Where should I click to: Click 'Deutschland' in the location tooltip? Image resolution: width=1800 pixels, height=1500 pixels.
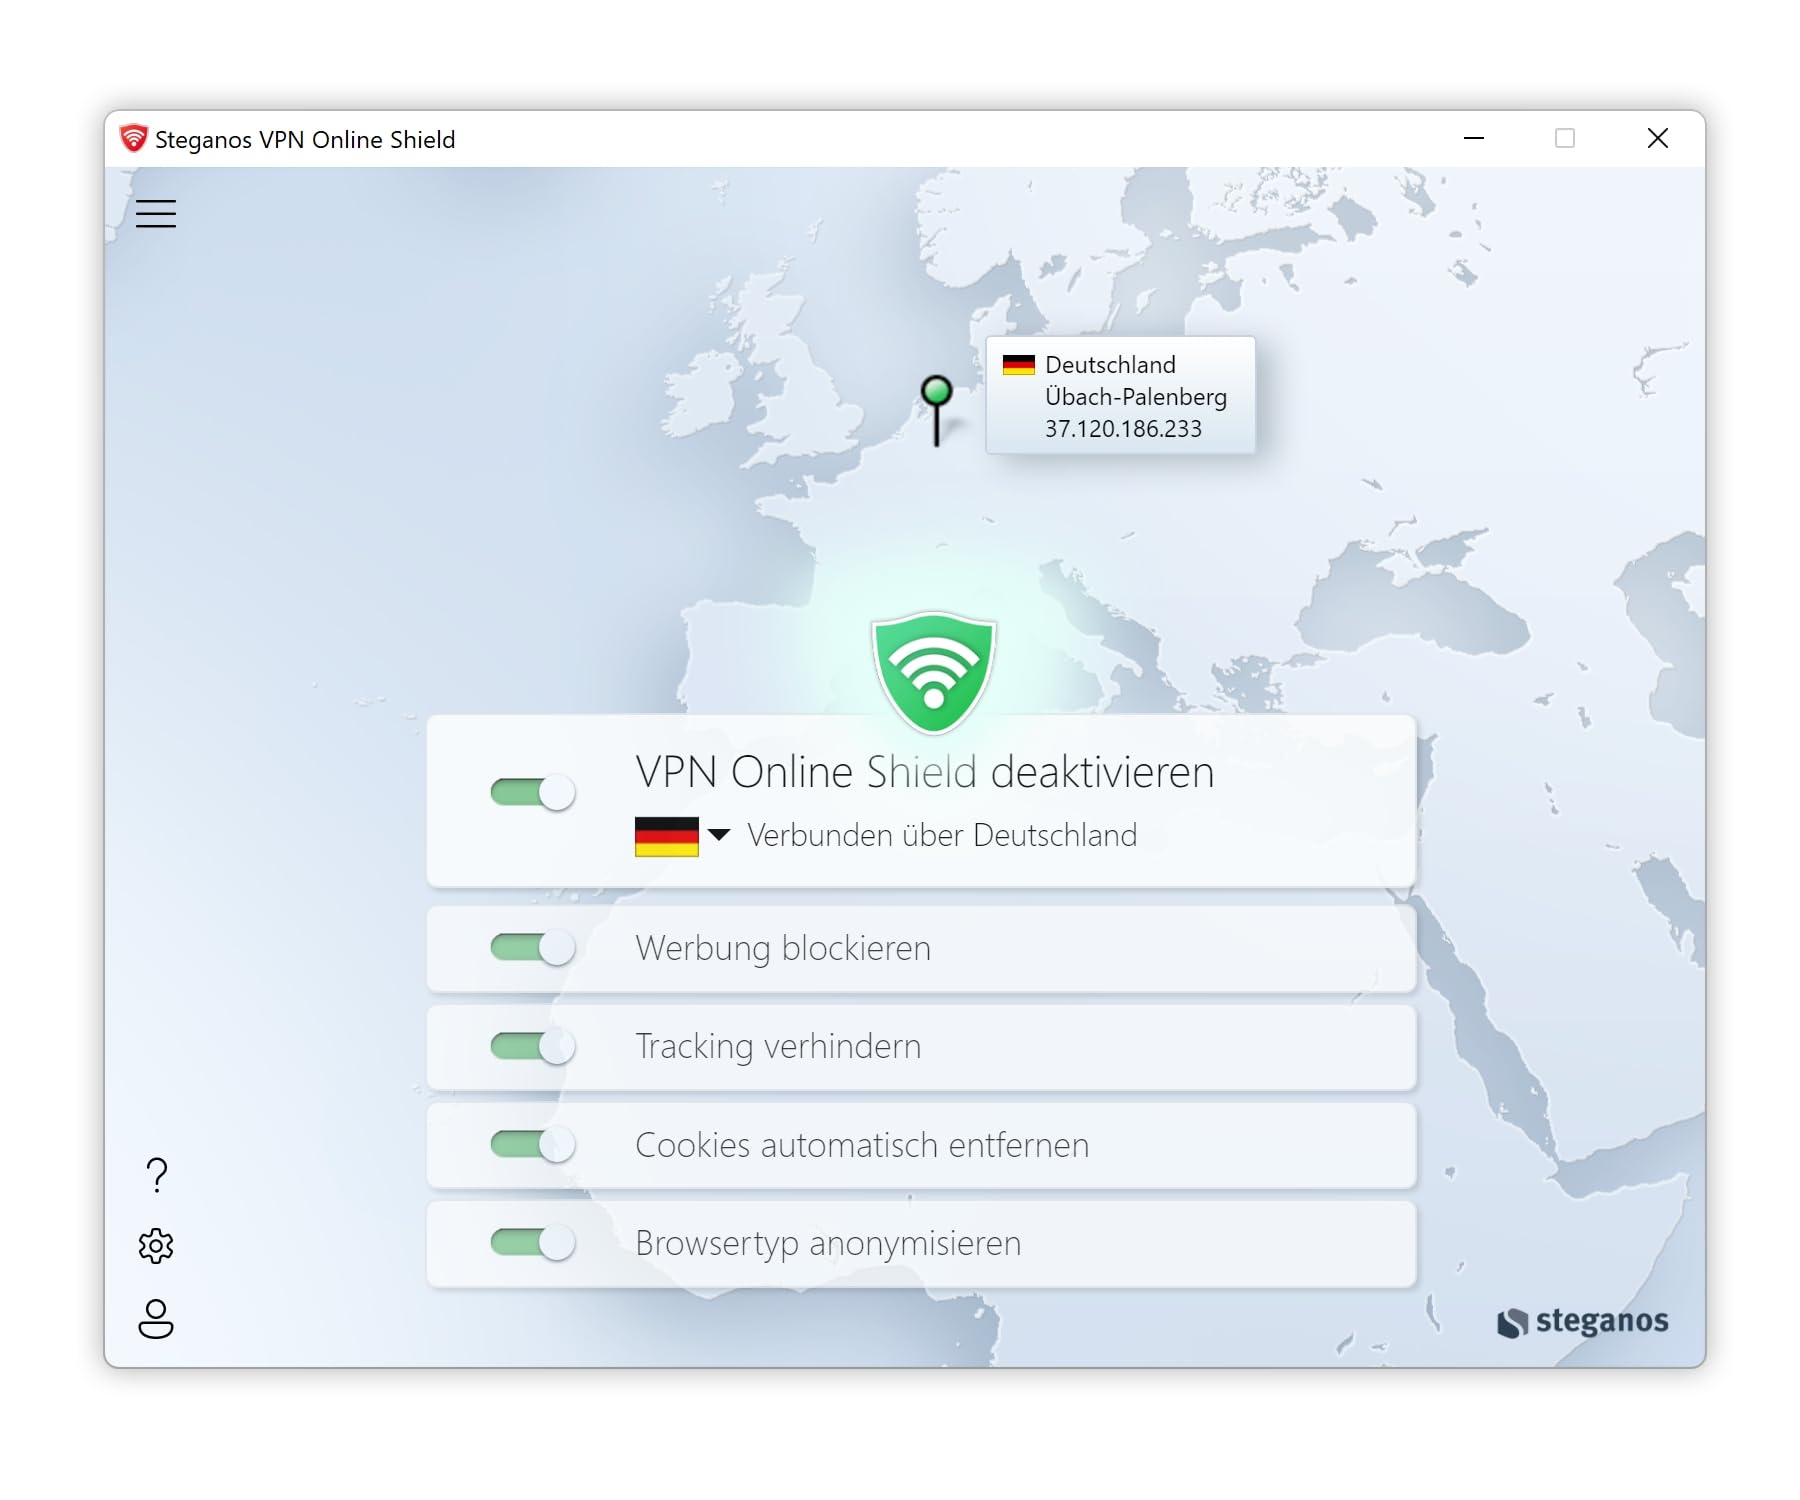tap(1110, 365)
